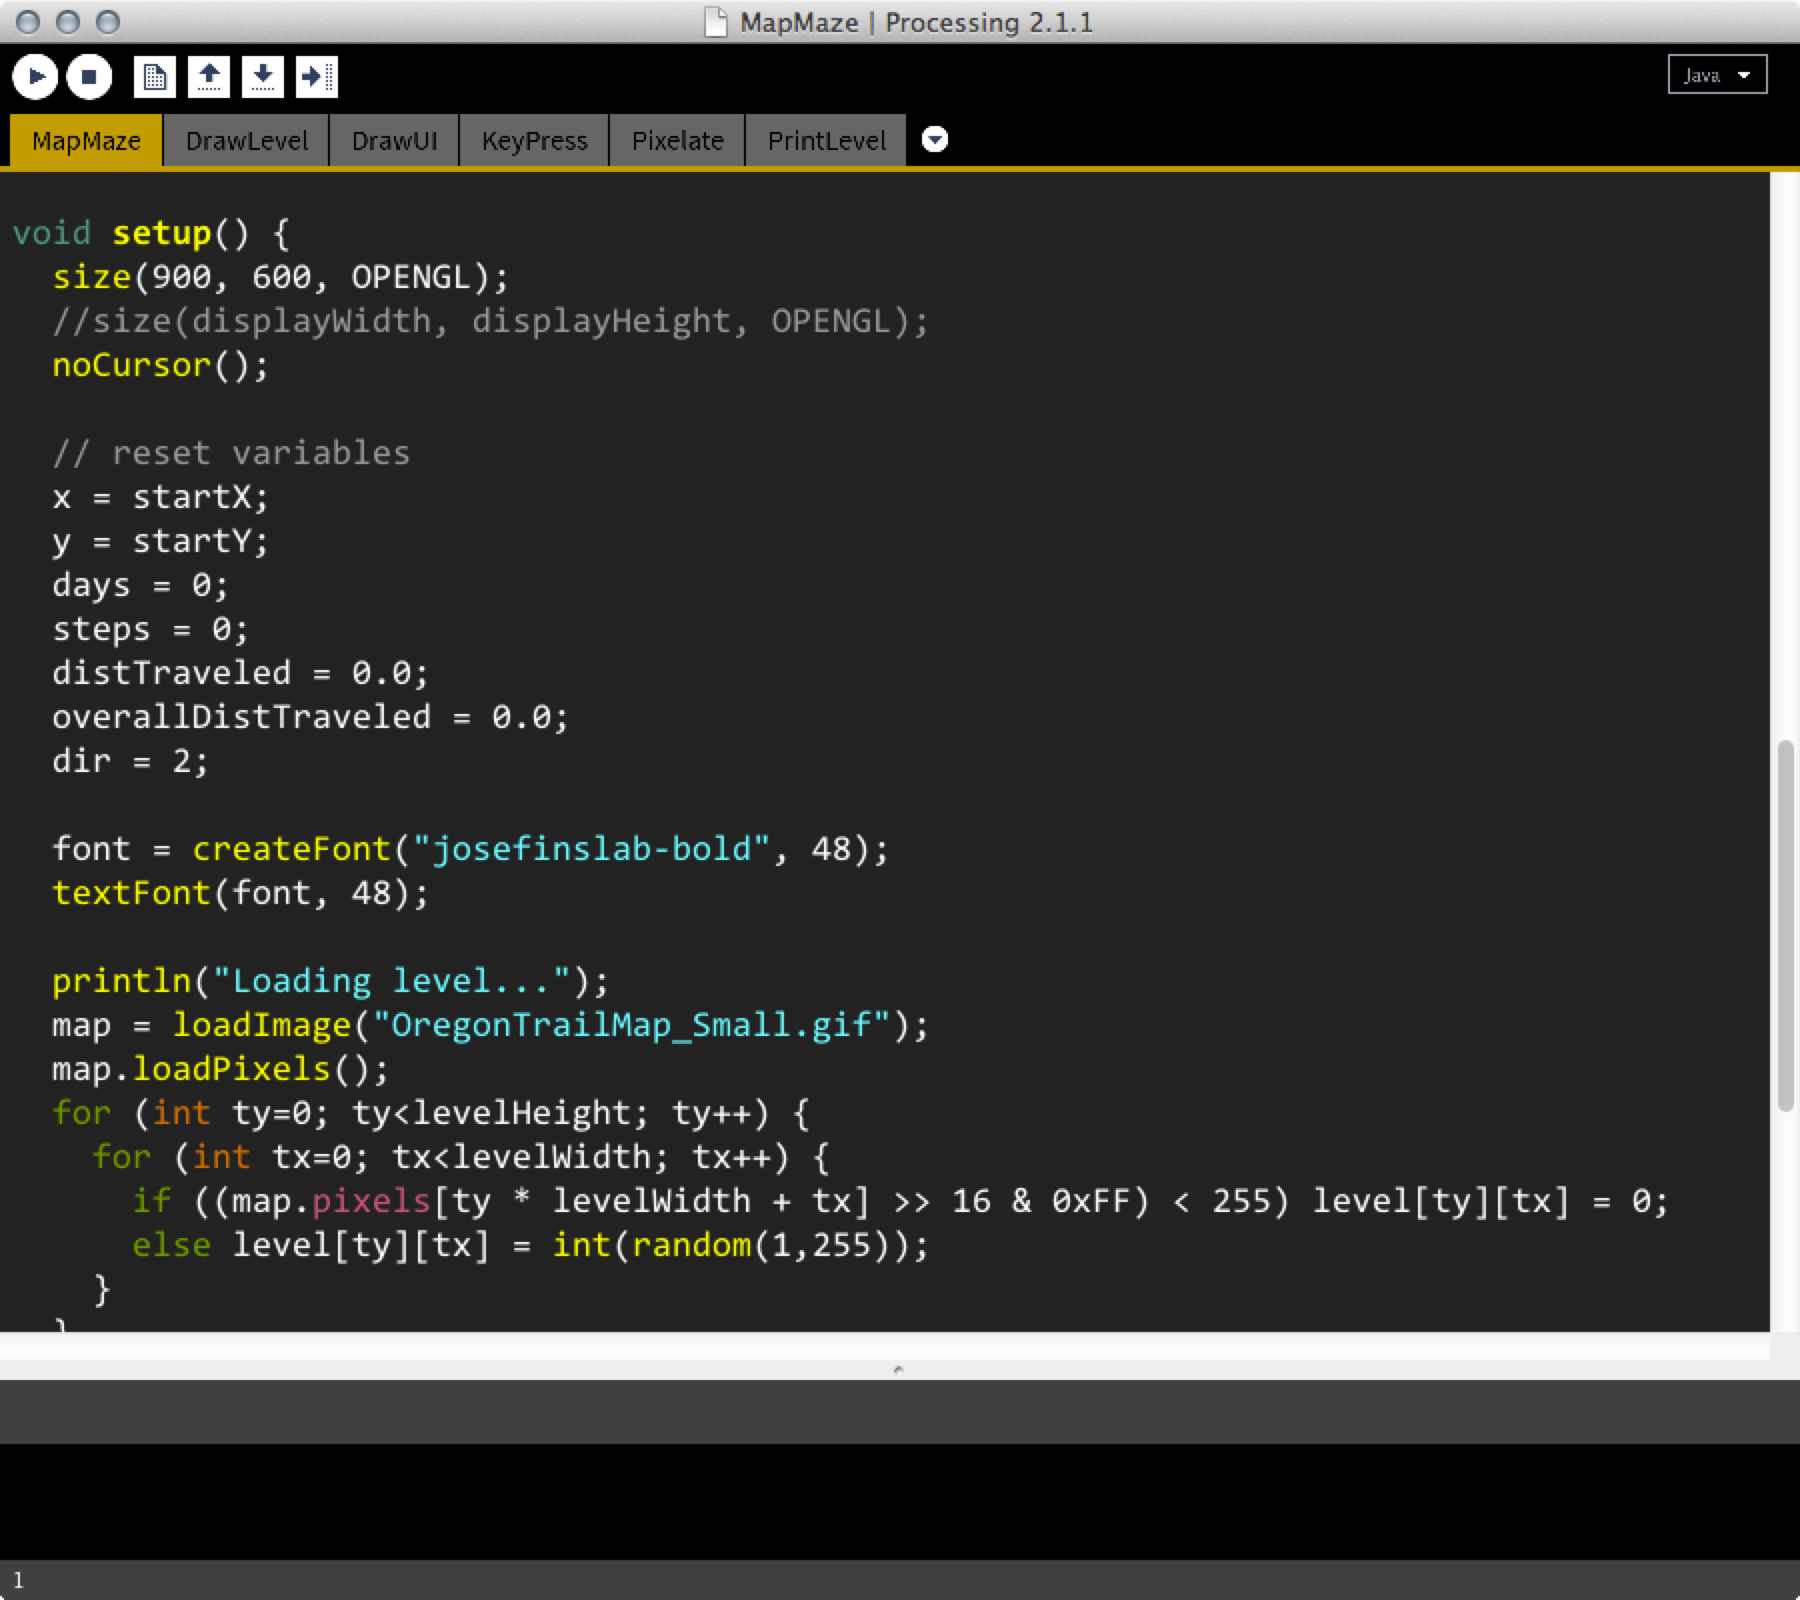1800x1600 pixels.
Task: Click the '// reset variables' comment
Action: click(231, 453)
